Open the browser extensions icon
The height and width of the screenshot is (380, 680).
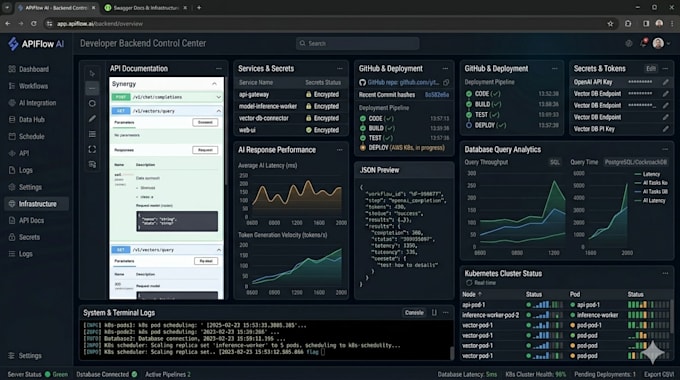628,23
